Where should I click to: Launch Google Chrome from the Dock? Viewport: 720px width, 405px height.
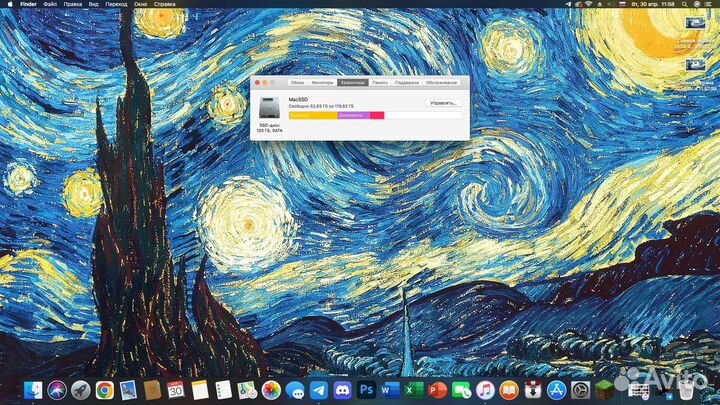(103, 390)
